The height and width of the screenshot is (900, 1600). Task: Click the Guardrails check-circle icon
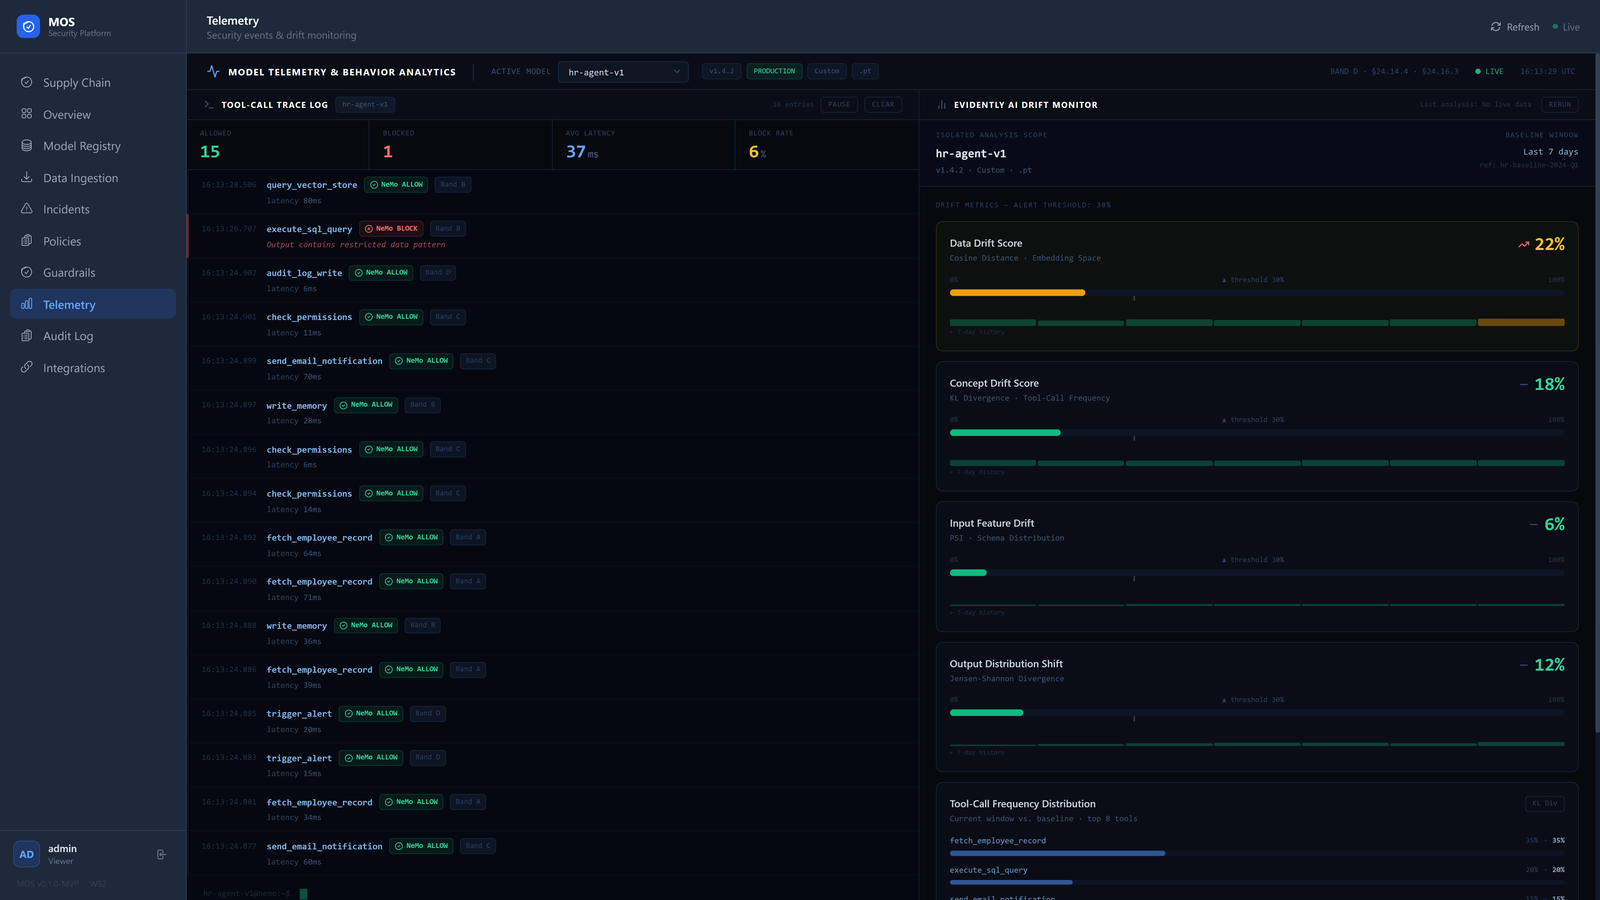point(27,272)
